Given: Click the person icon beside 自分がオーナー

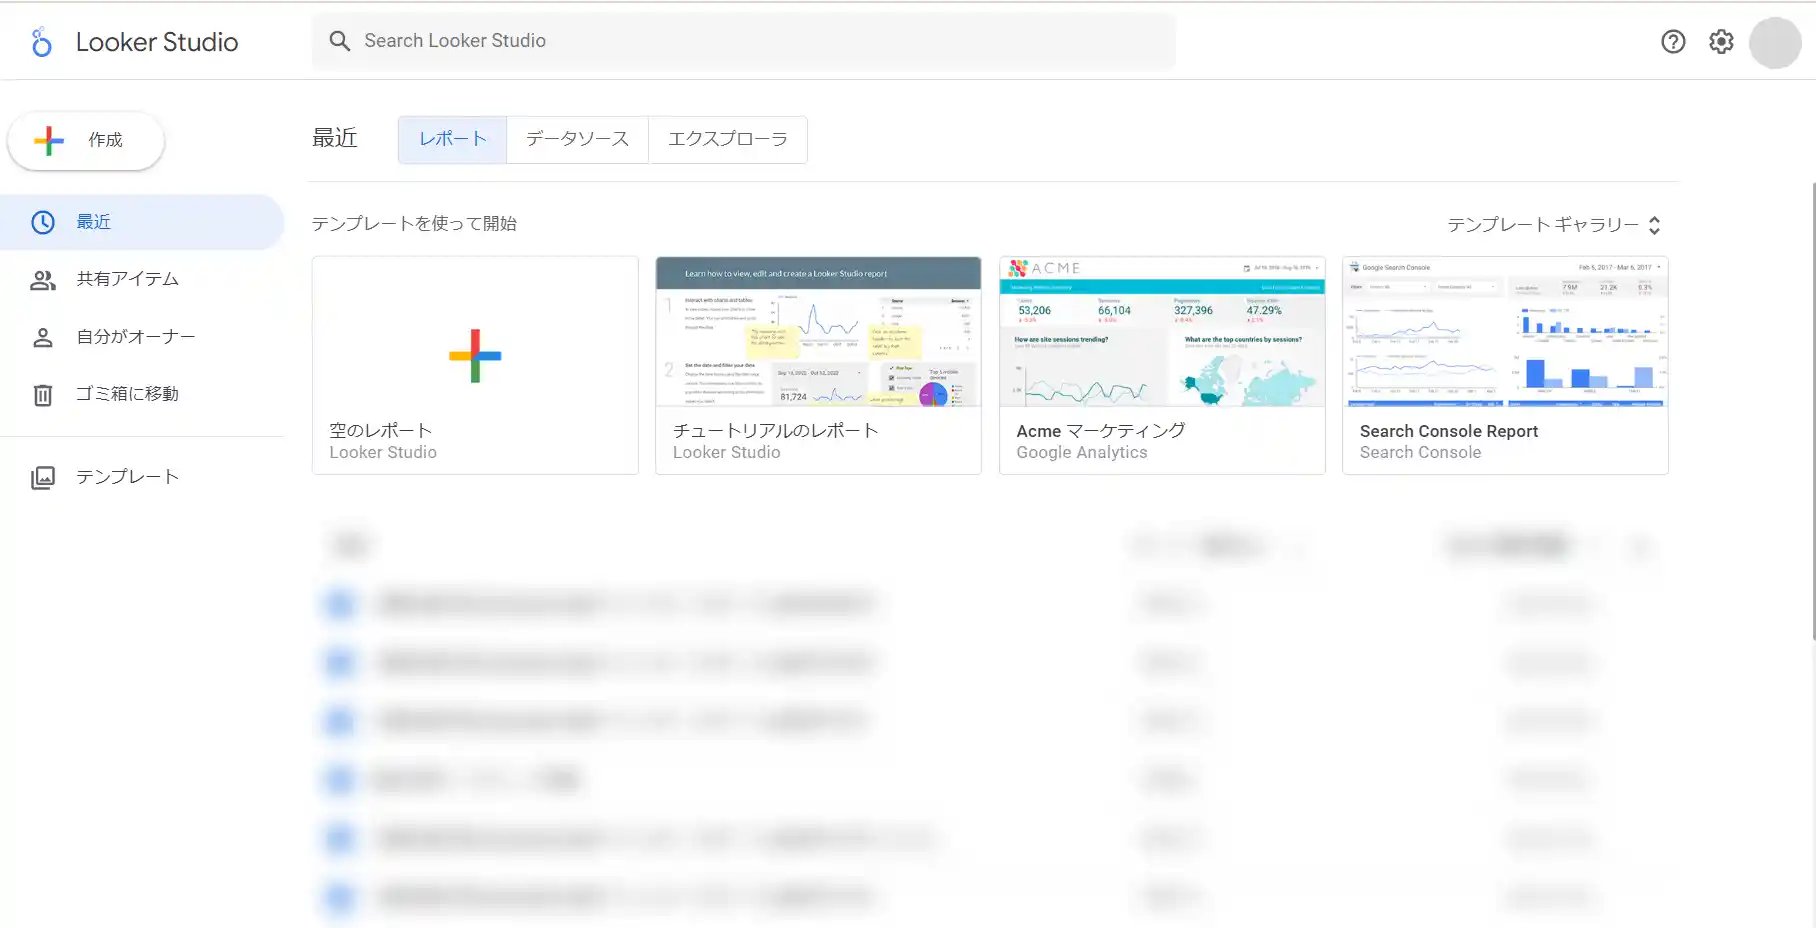Looking at the screenshot, I should coord(43,338).
